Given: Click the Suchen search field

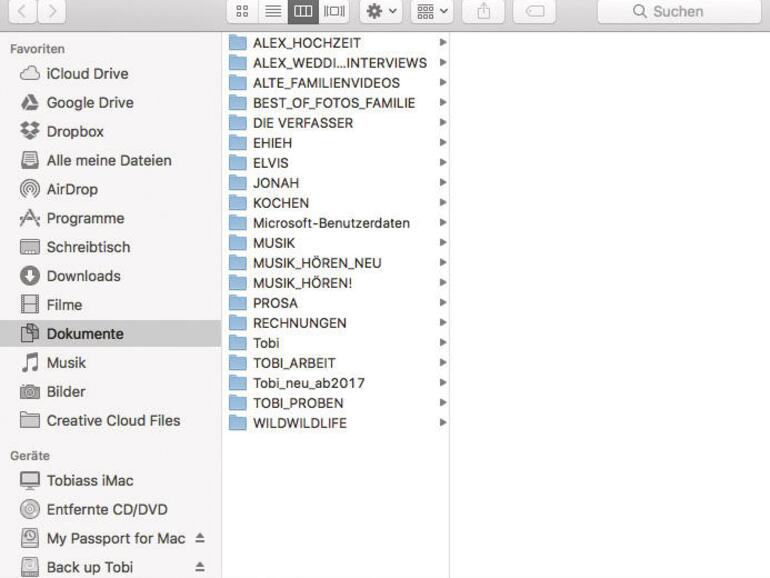Looking at the screenshot, I should [x=679, y=11].
